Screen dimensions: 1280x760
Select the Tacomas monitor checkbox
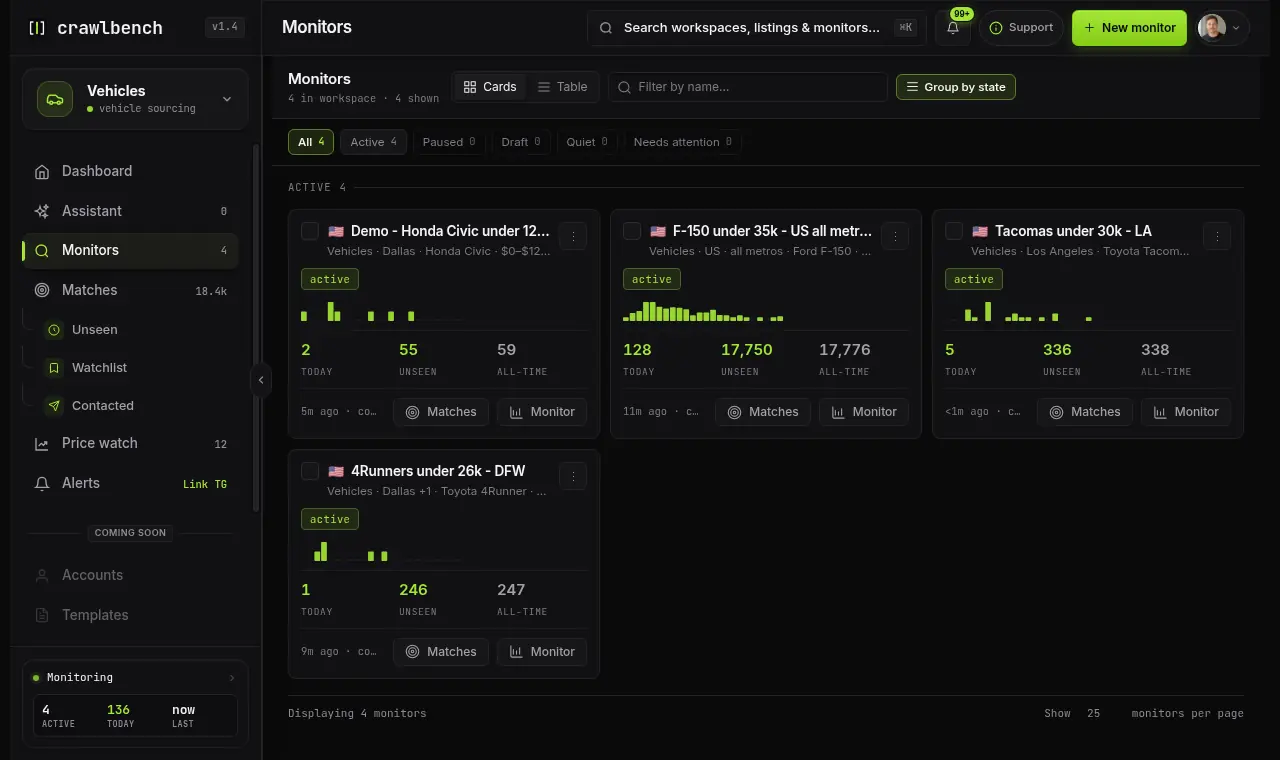[x=954, y=231]
